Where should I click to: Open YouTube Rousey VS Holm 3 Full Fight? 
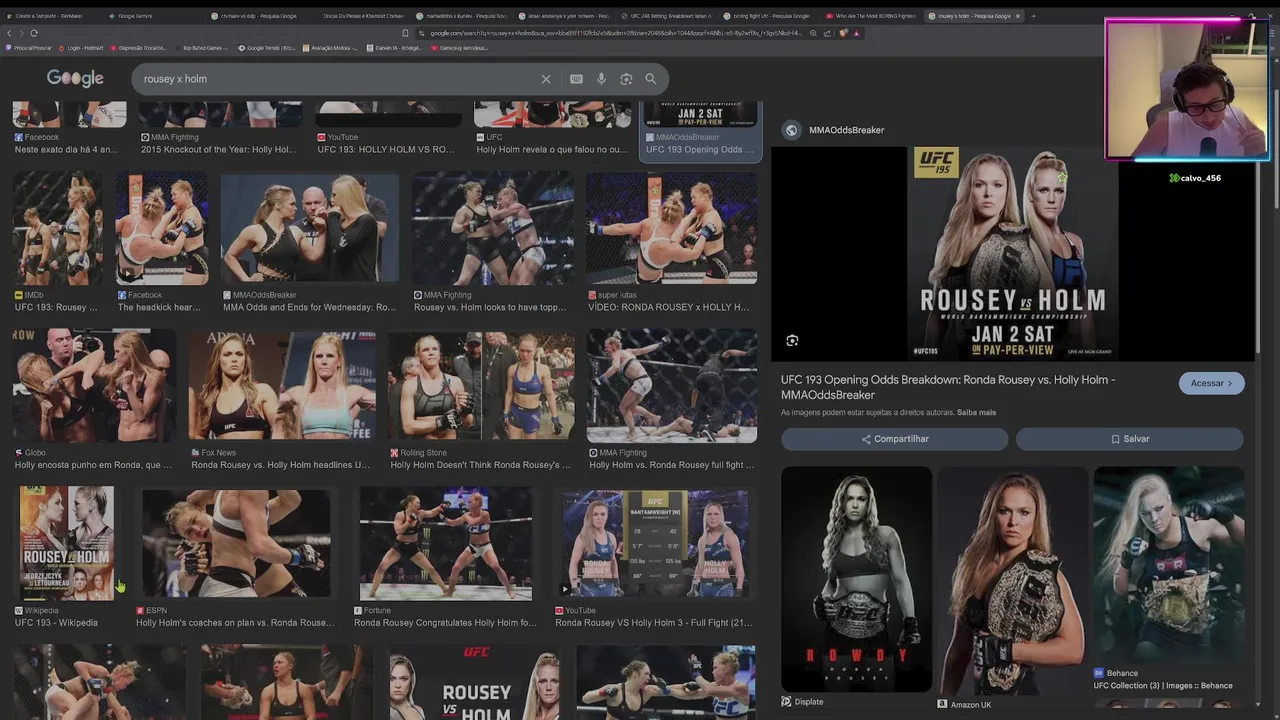coord(655,543)
